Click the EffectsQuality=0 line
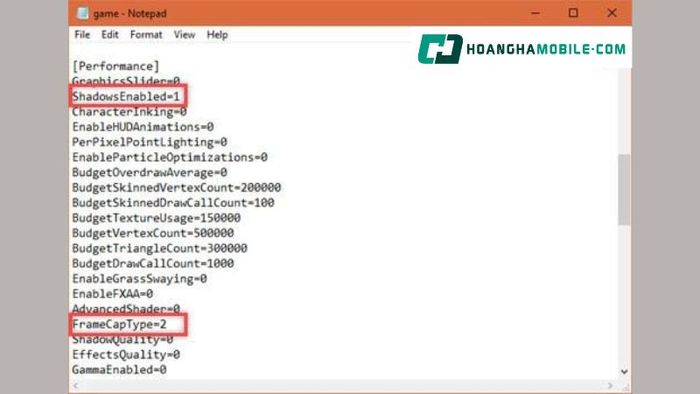Viewport: 700px width, 394px height. pyautogui.click(x=126, y=354)
